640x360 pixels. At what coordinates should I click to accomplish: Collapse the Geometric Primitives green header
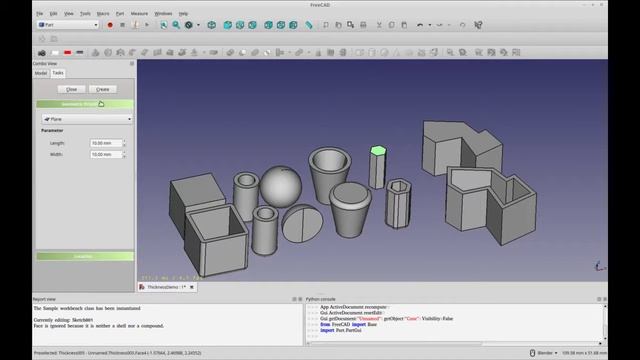(x=85, y=104)
